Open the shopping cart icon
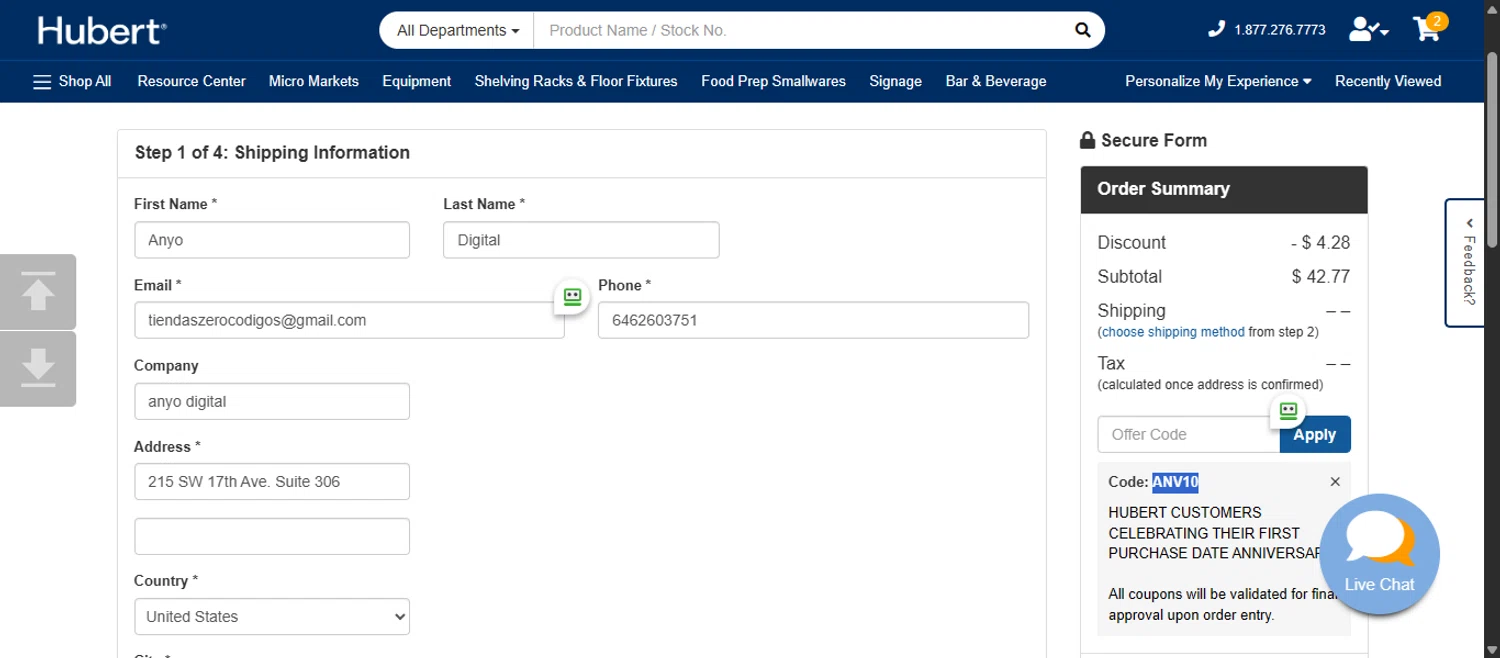 [1430, 27]
